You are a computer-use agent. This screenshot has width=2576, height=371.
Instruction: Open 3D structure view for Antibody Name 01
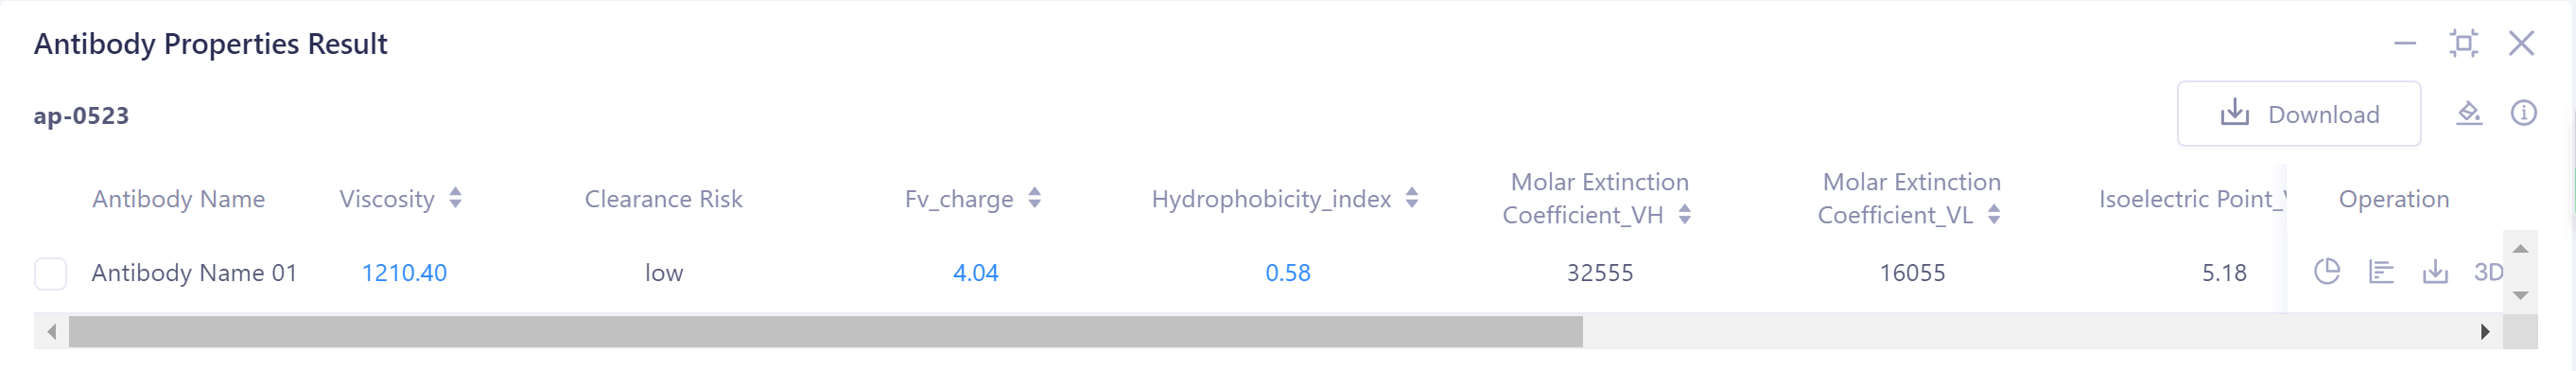[x=2488, y=272]
